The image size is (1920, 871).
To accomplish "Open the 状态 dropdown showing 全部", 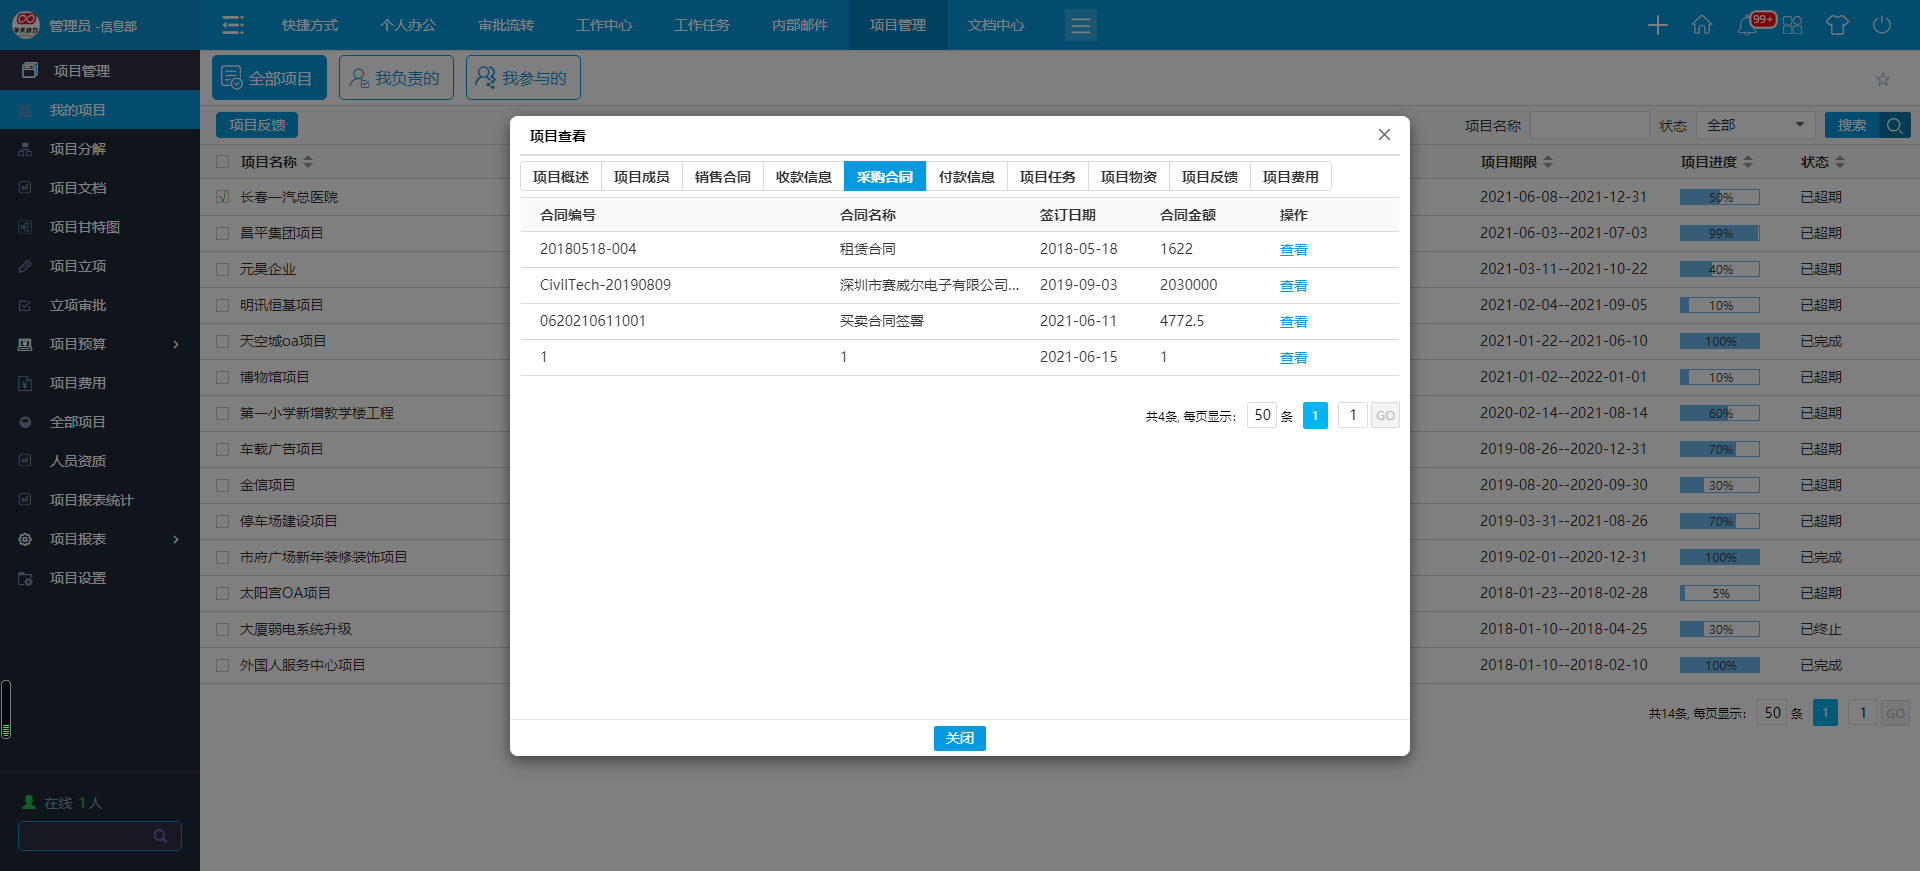I will click(x=1755, y=125).
